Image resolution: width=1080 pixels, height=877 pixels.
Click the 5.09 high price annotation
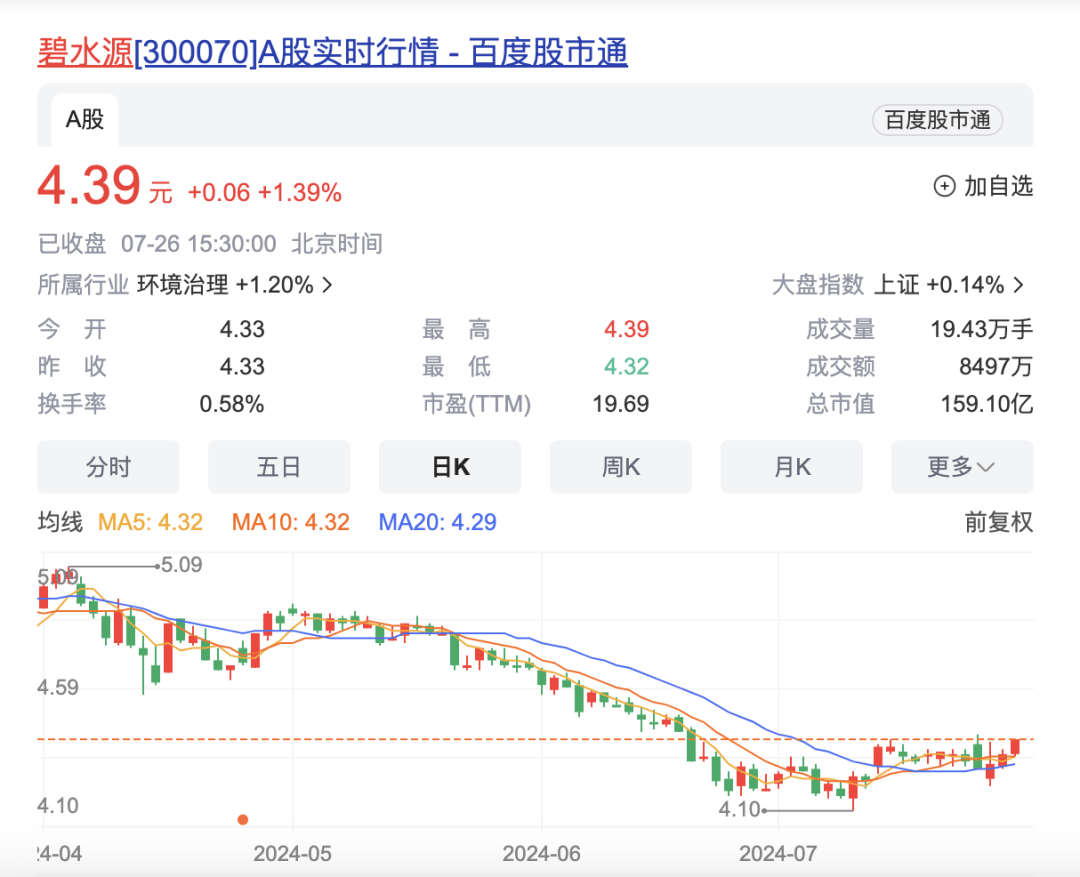click(x=181, y=565)
